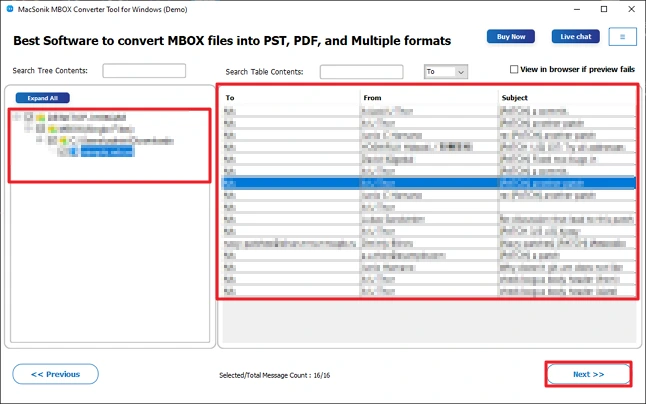
Task: Click the Buy Now button
Action: click(511, 37)
